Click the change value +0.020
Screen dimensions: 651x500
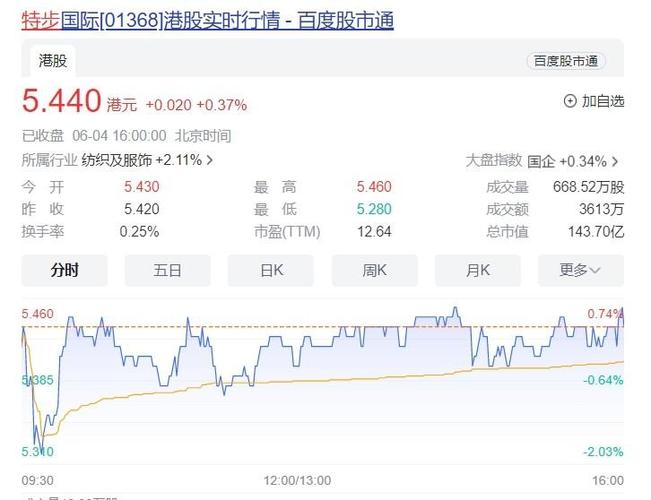pyautogui.click(x=169, y=105)
